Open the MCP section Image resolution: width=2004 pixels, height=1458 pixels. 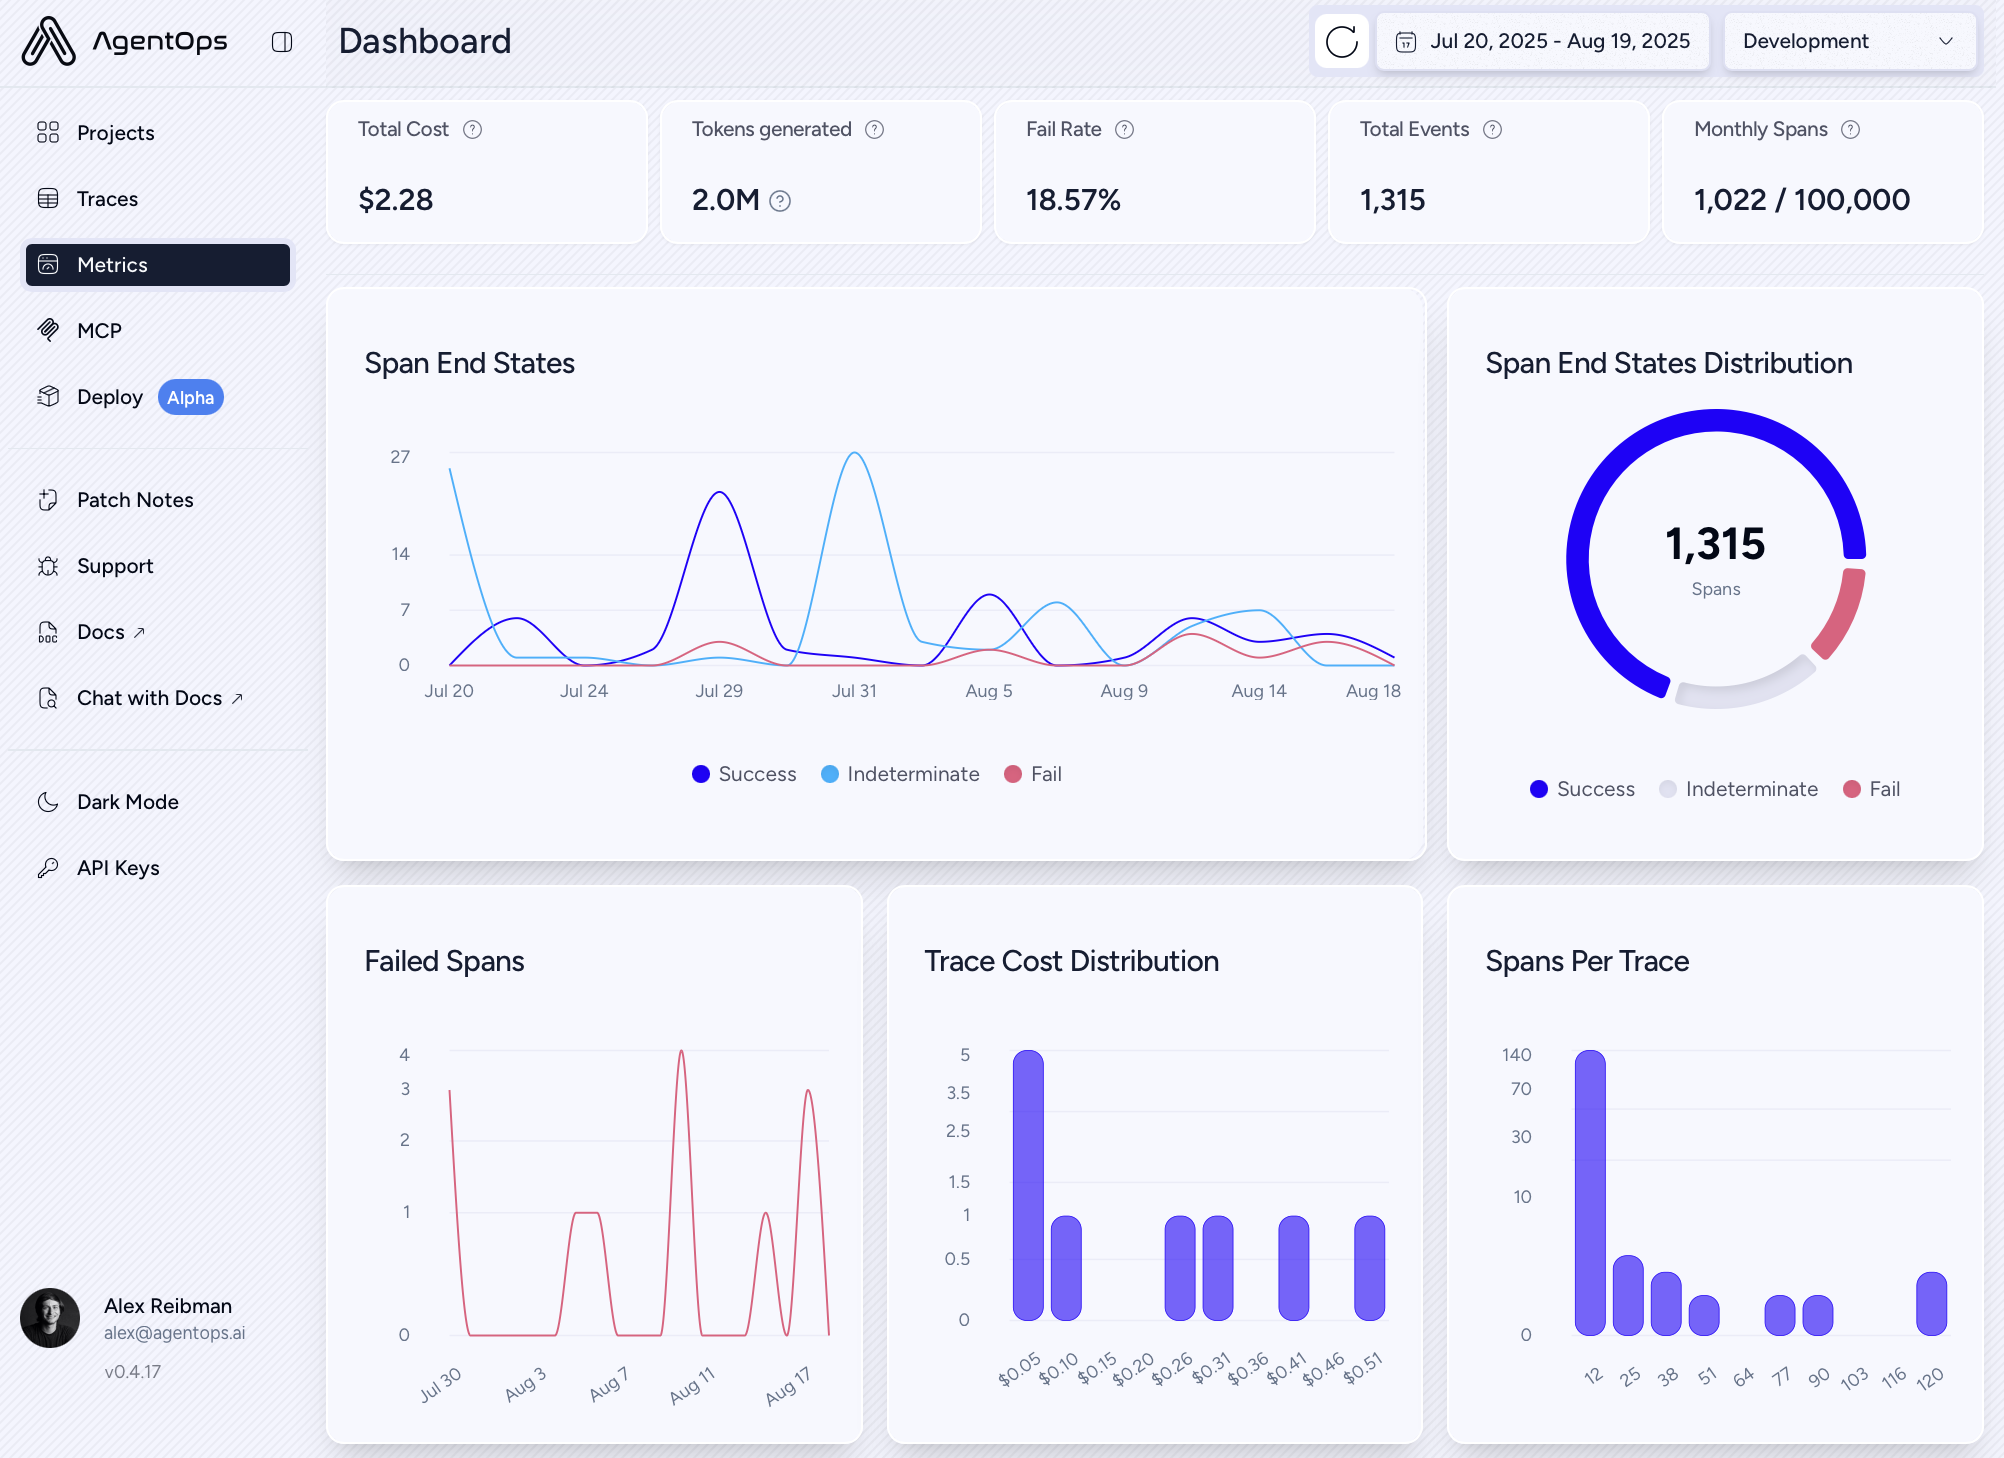(x=99, y=331)
